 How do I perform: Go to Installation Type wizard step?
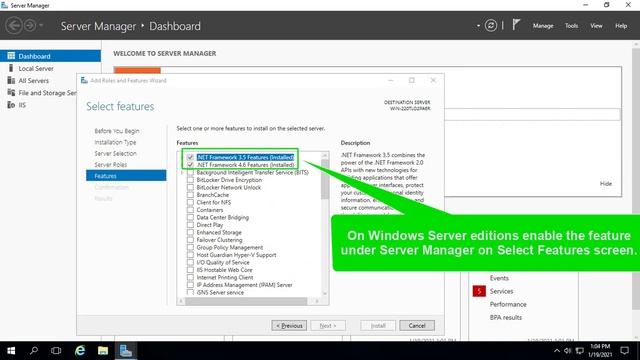pos(115,142)
